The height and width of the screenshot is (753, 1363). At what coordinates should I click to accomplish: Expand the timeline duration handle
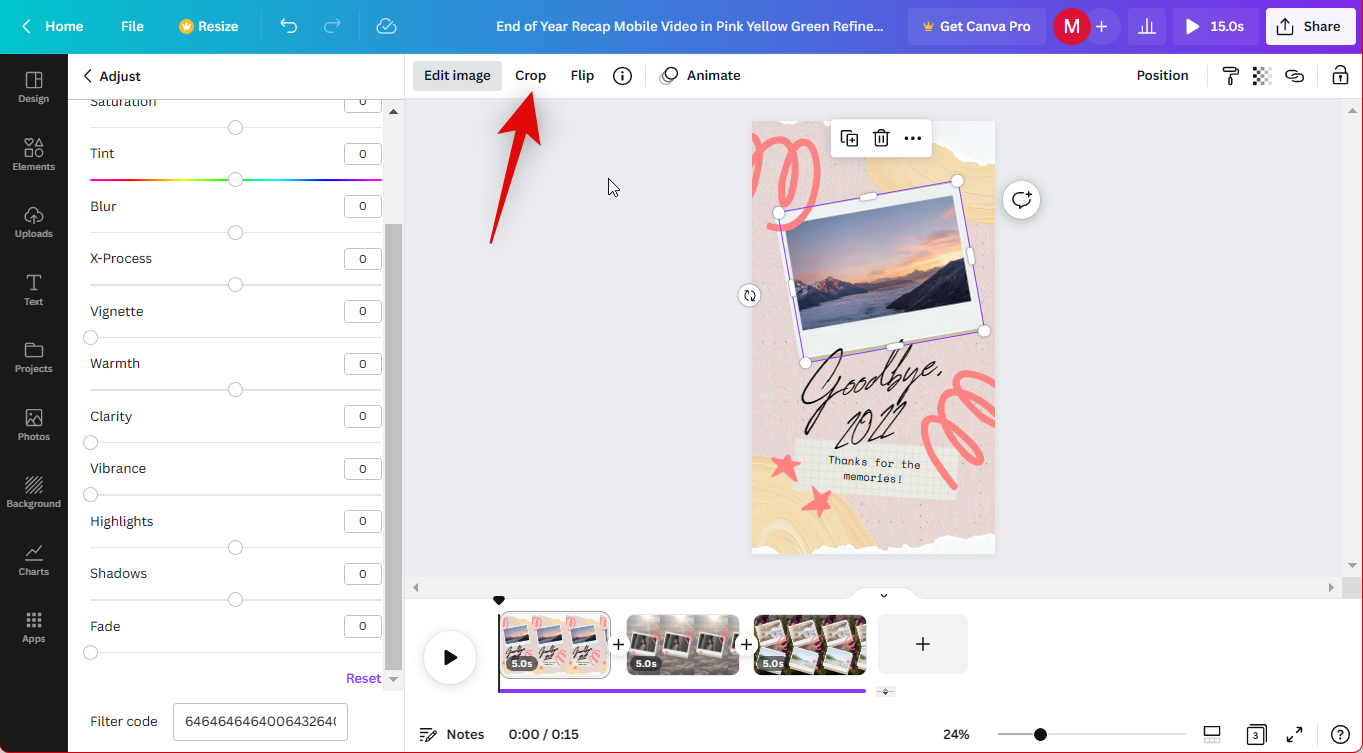tap(885, 691)
